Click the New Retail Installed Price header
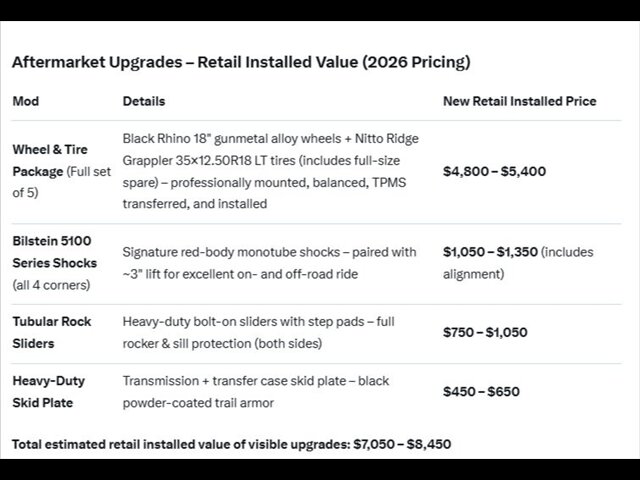Image resolution: width=640 pixels, height=480 pixels. [519, 101]
